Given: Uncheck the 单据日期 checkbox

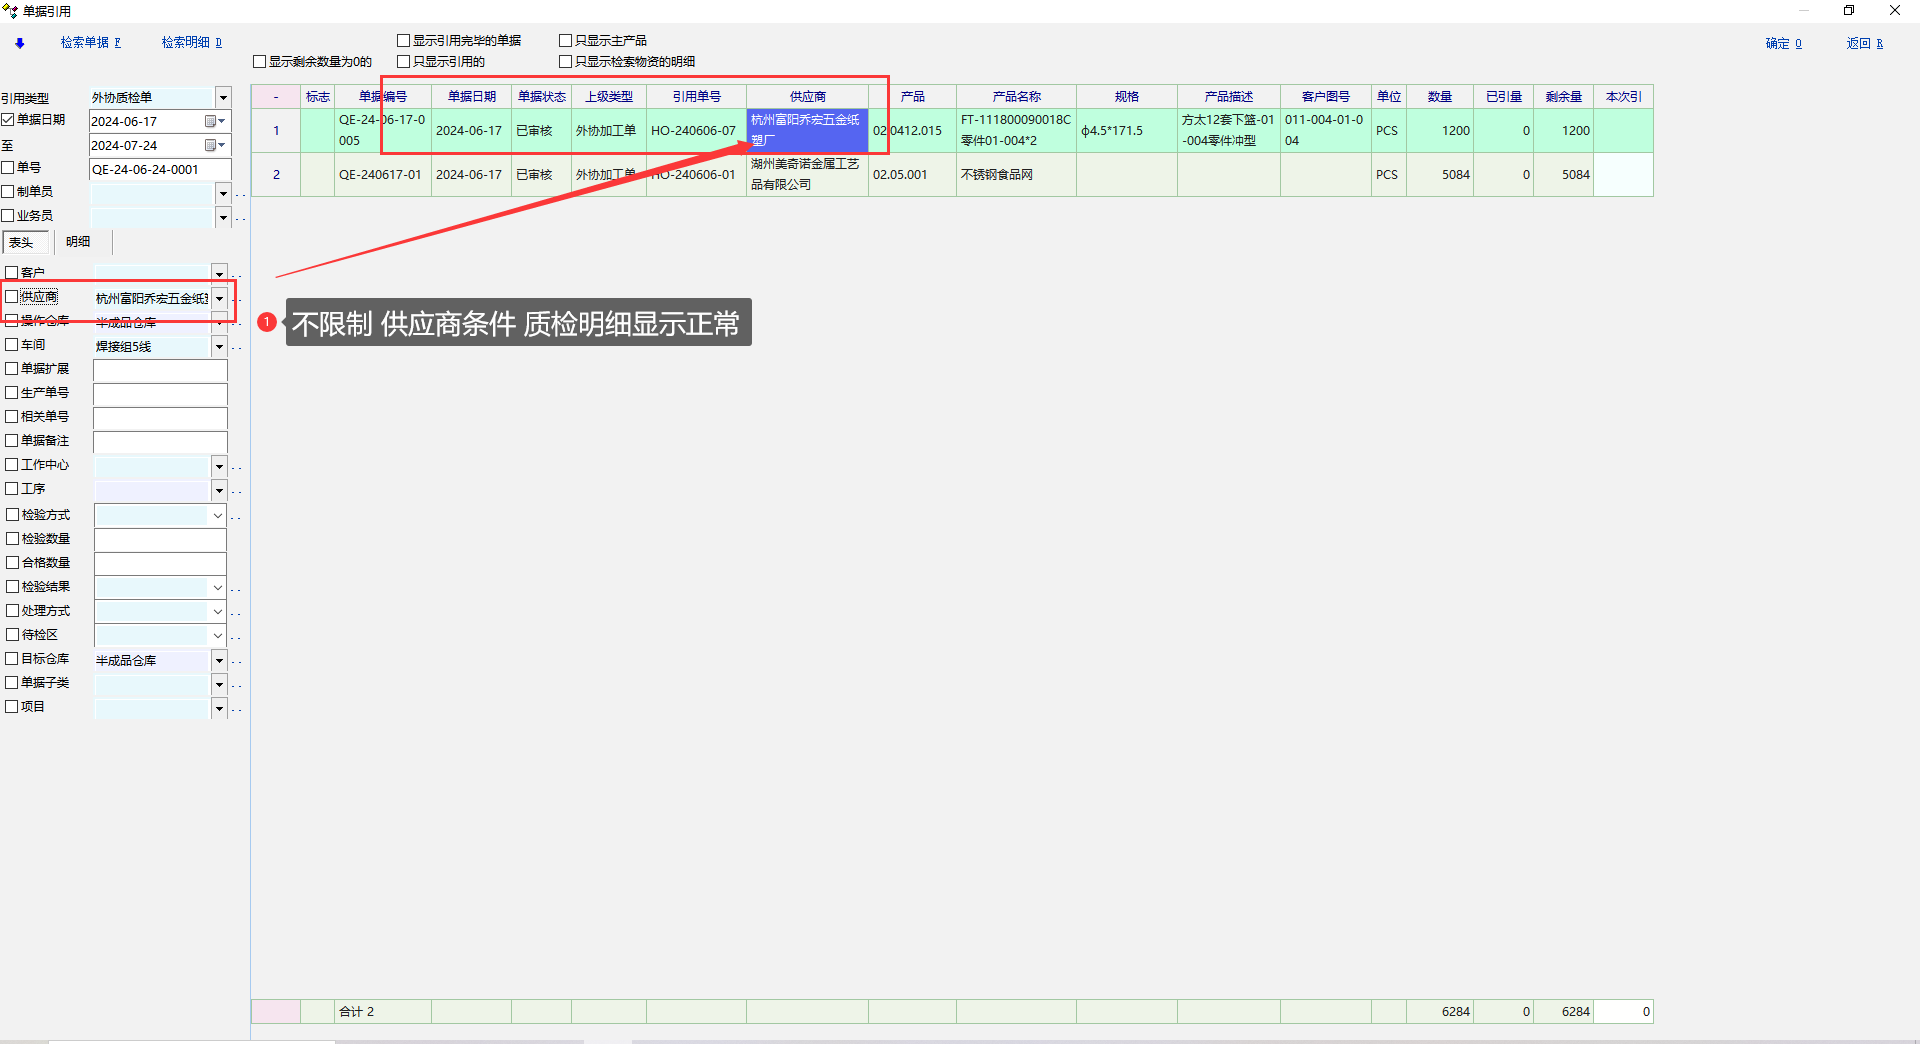Looking at the screenshot, I should (x=8, y=120).
